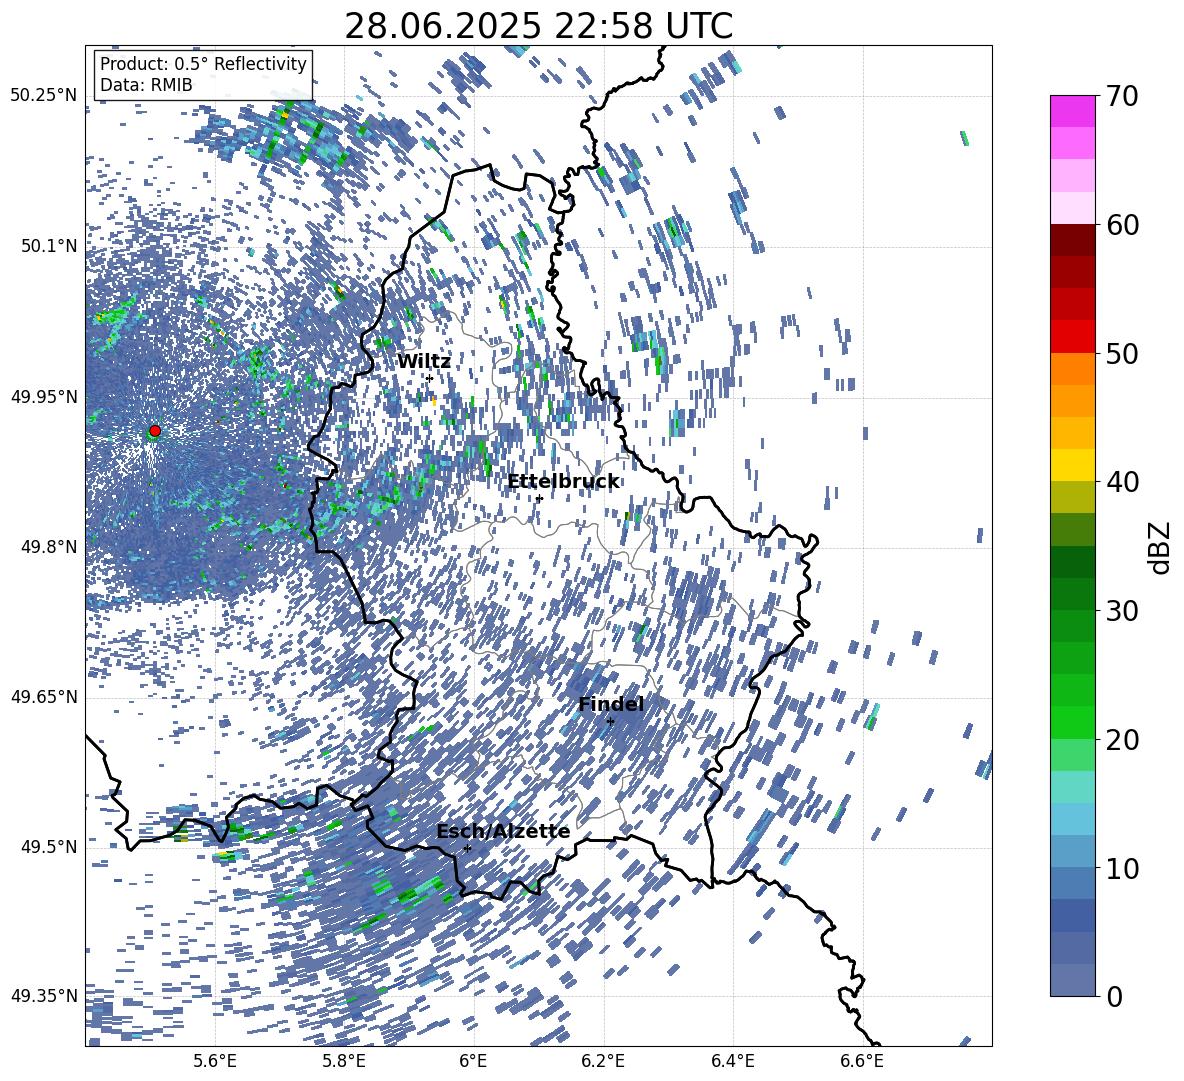Screen dimensions: 1184x1081
Task: Click the 50.25°N latitude tick label
Action: point(44,96)
